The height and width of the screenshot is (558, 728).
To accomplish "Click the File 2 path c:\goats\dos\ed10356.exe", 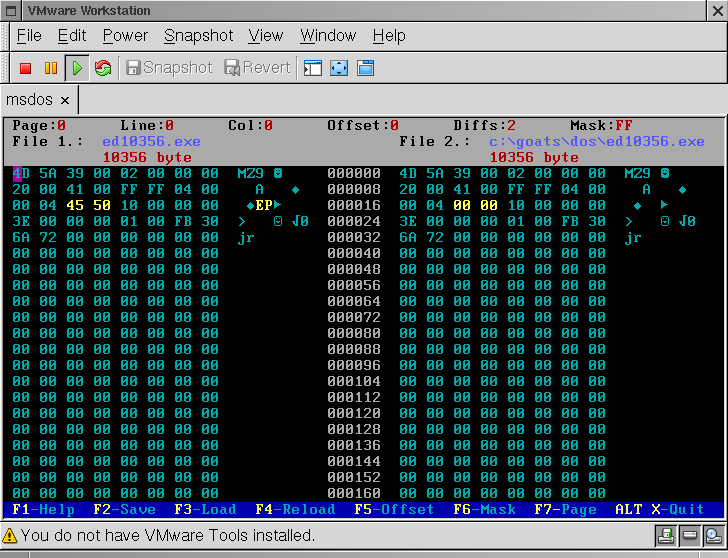I will click(x=597, y=142).
